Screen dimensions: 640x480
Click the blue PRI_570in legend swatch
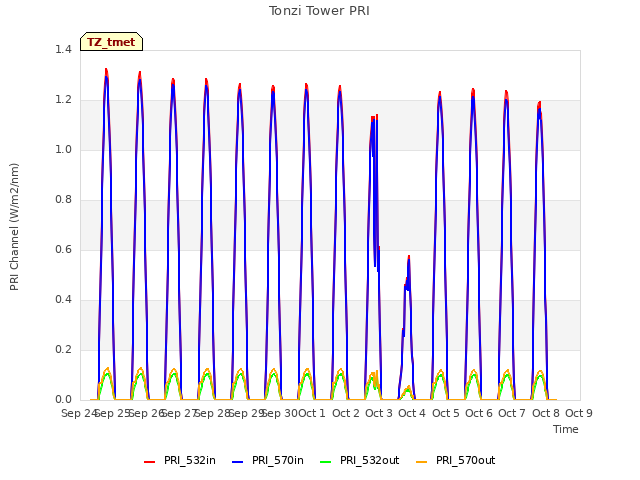[x=238, y=462]
